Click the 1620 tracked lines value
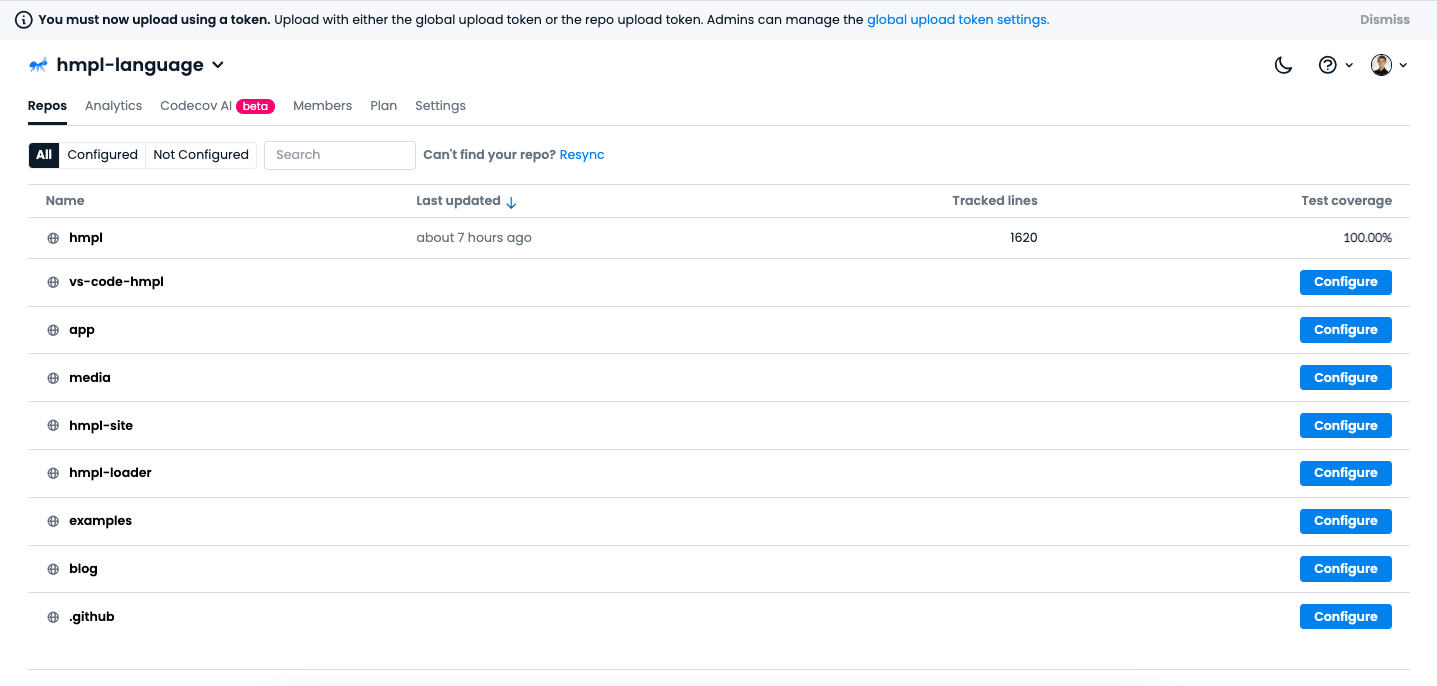The image size is (1437, 686). coord(1023,238)
